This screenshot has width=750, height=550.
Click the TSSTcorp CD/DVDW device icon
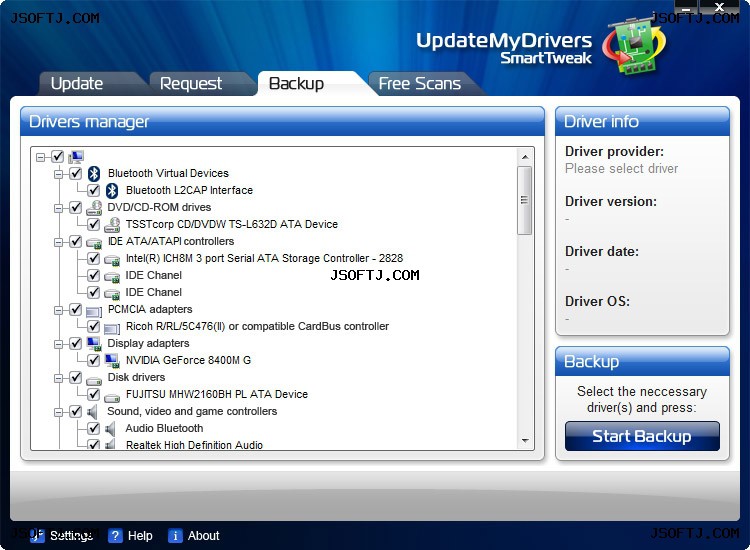pyautogui.click(x=112, y=224)
